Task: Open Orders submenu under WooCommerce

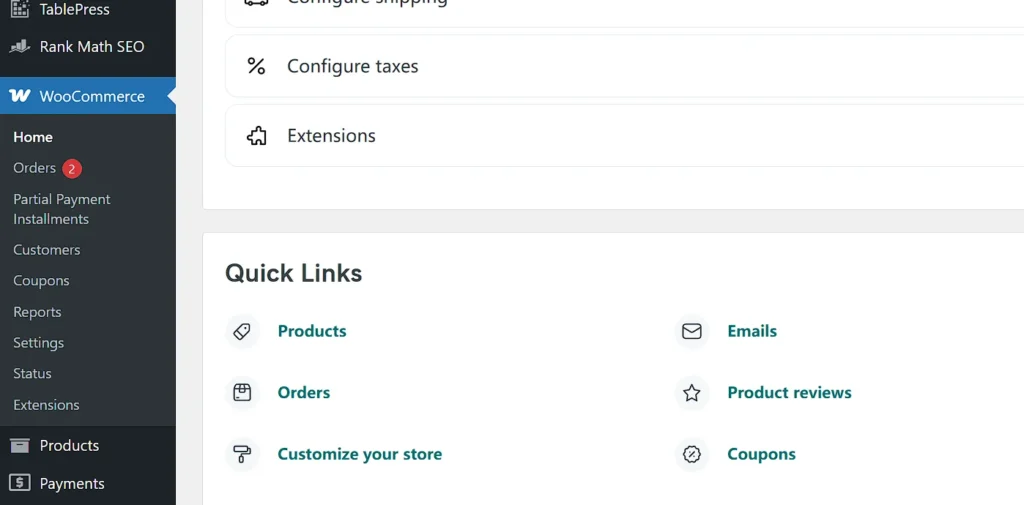Action: (35, 168)
